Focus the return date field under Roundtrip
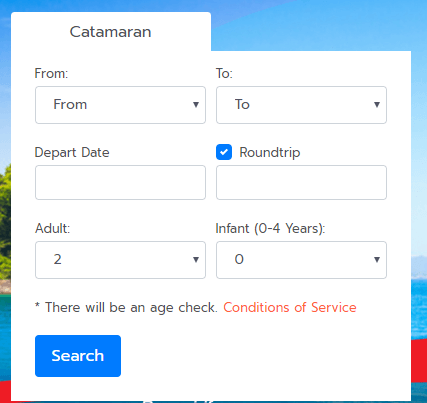Screen dimensions: 427x403 [301, 182]
